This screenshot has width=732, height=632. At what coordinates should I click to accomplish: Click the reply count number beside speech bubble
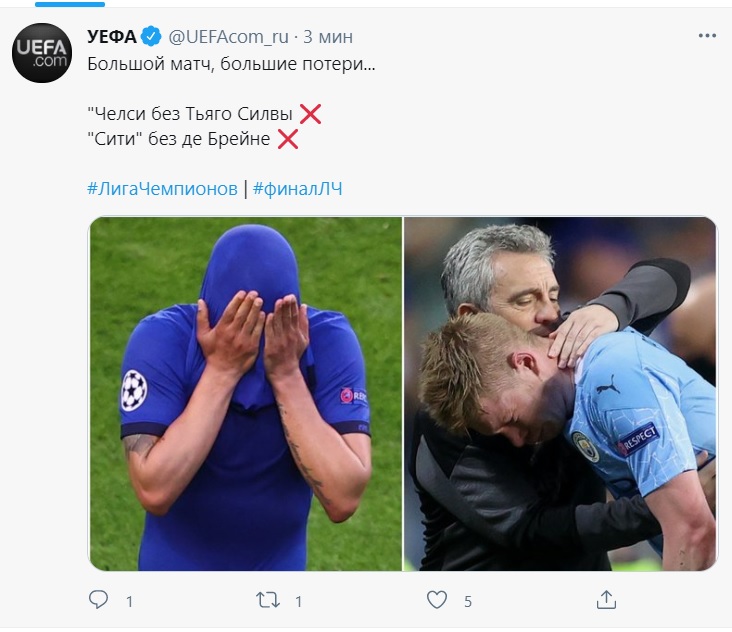pos(129,601)
